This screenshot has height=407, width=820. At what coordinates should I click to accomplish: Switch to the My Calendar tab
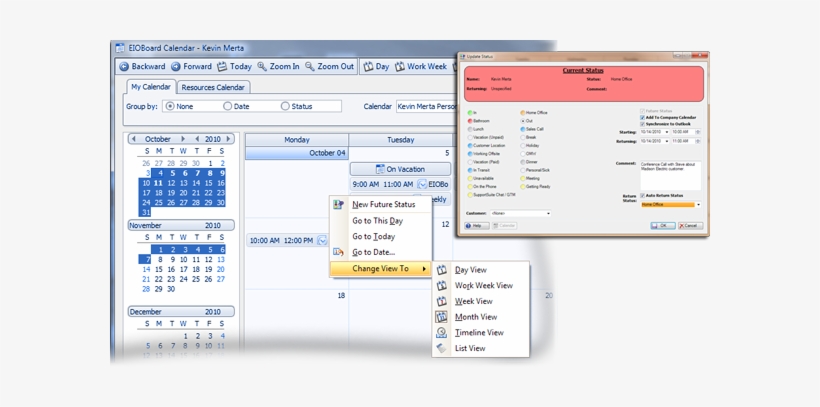tap(151, 87)
